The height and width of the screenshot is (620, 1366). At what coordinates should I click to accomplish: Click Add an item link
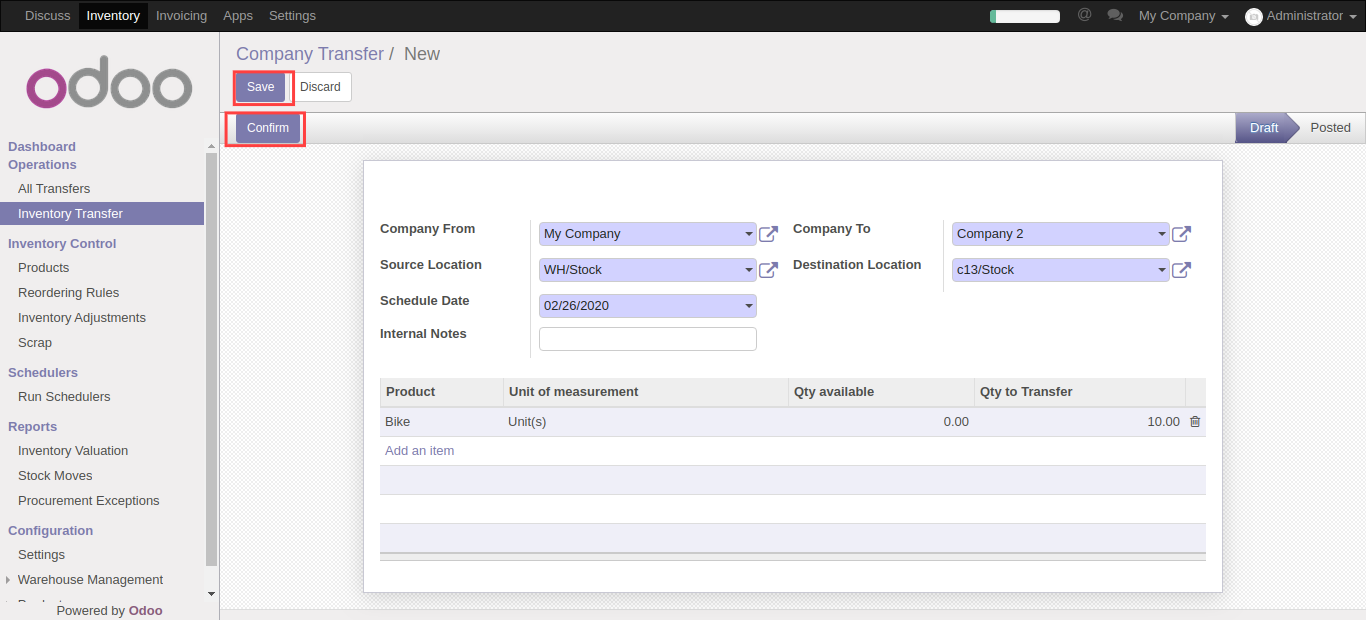coord(420,451)
